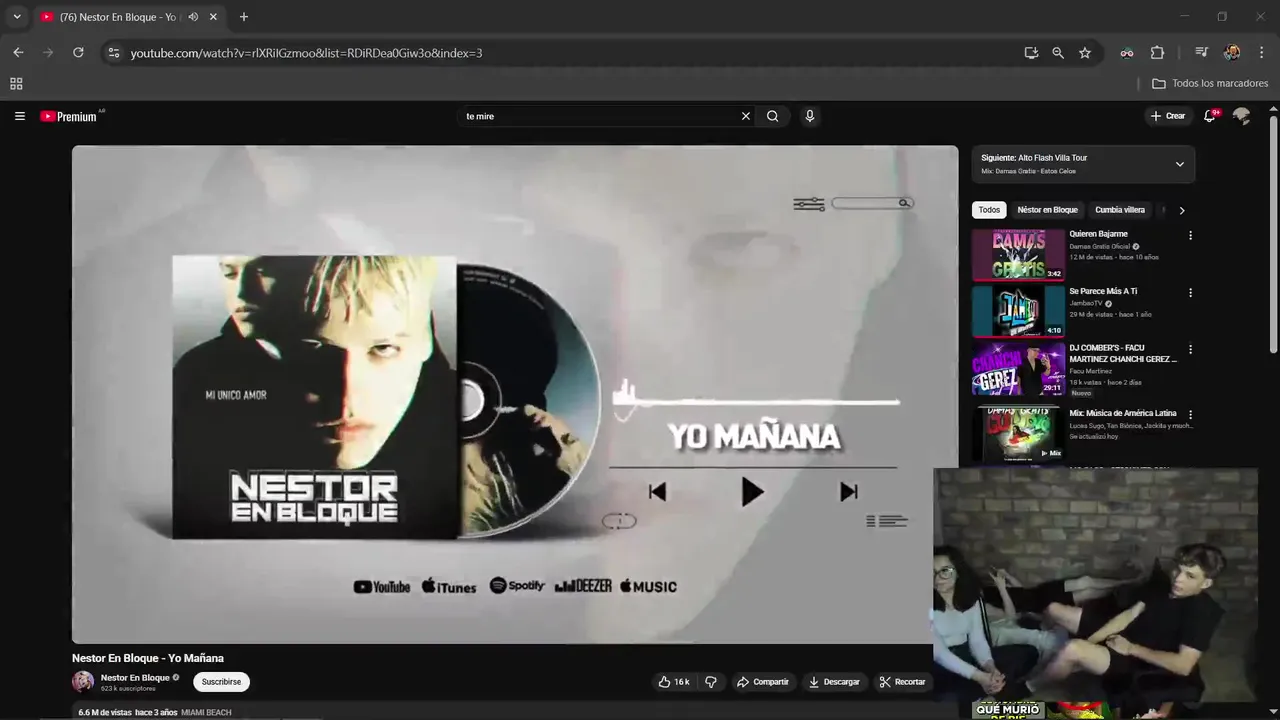Open the 'Quieren Bajarme' video title
Image resolution: width=1280 pixels, height=720 pixels.
[x=1098, y=234]
